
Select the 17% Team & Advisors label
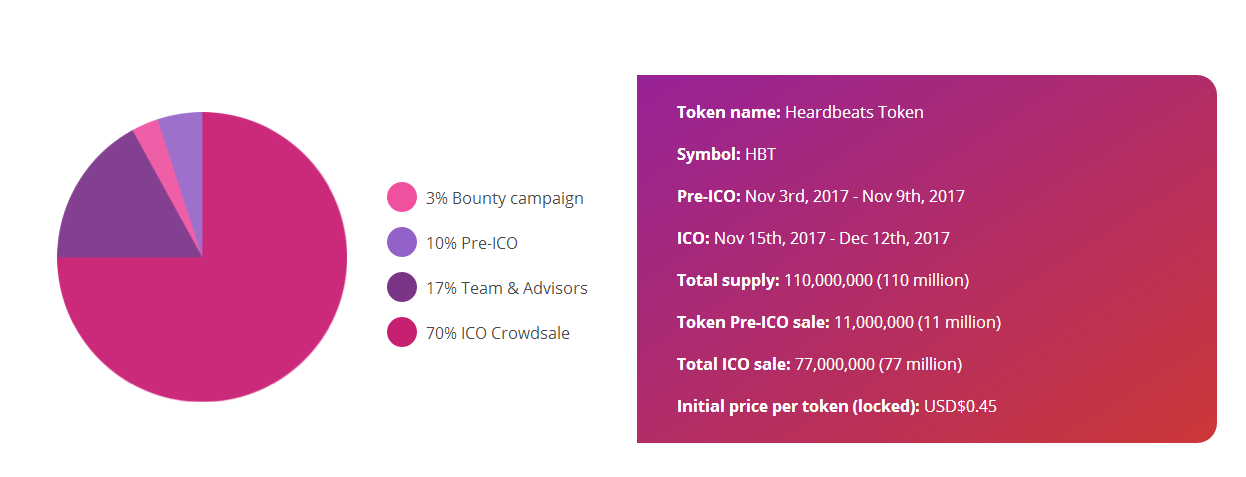pyautogui.click(x=506, y=288)
